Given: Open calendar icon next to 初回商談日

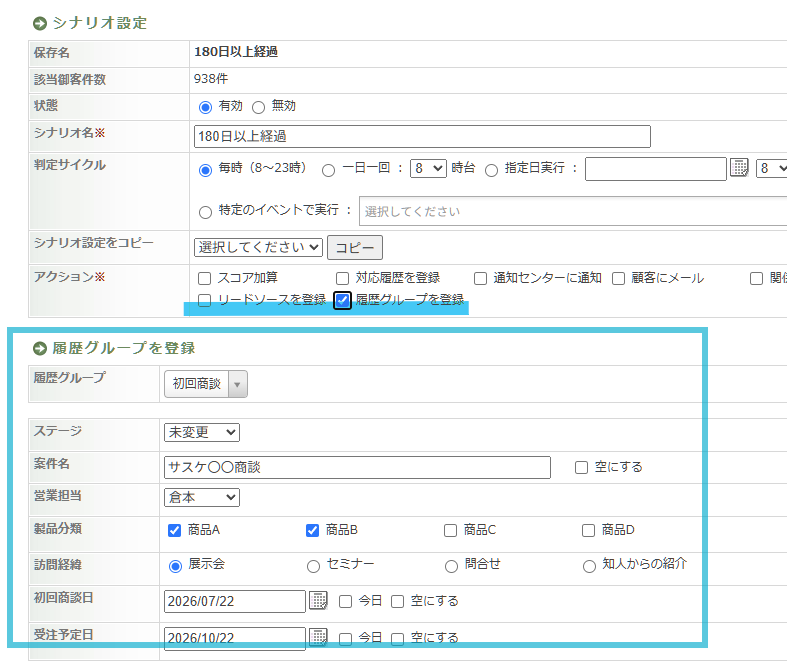Looking at the screenshot, I should 318,600.
